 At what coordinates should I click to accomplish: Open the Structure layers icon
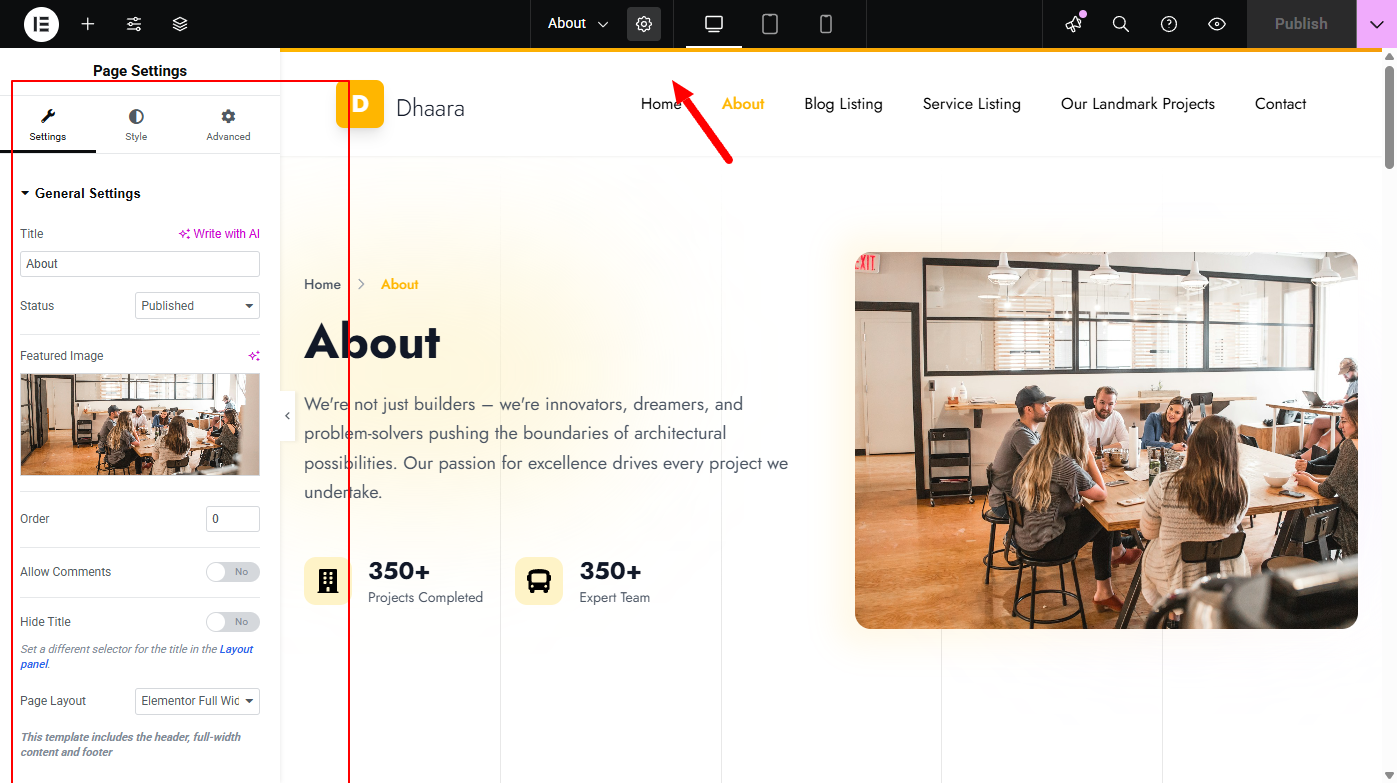[180, 24]
